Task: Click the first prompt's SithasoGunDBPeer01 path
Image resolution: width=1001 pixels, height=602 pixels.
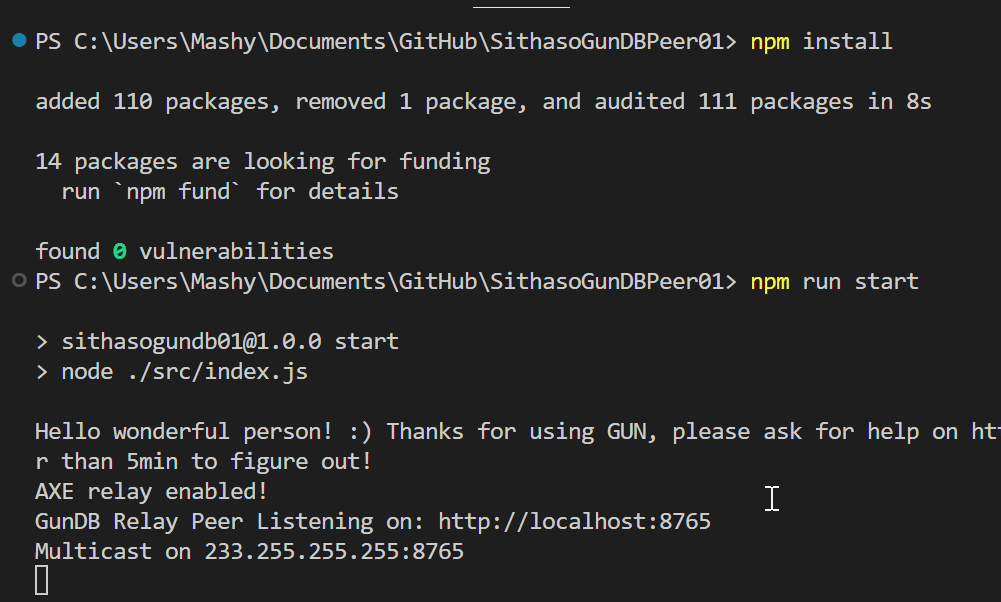Action: 607,42
